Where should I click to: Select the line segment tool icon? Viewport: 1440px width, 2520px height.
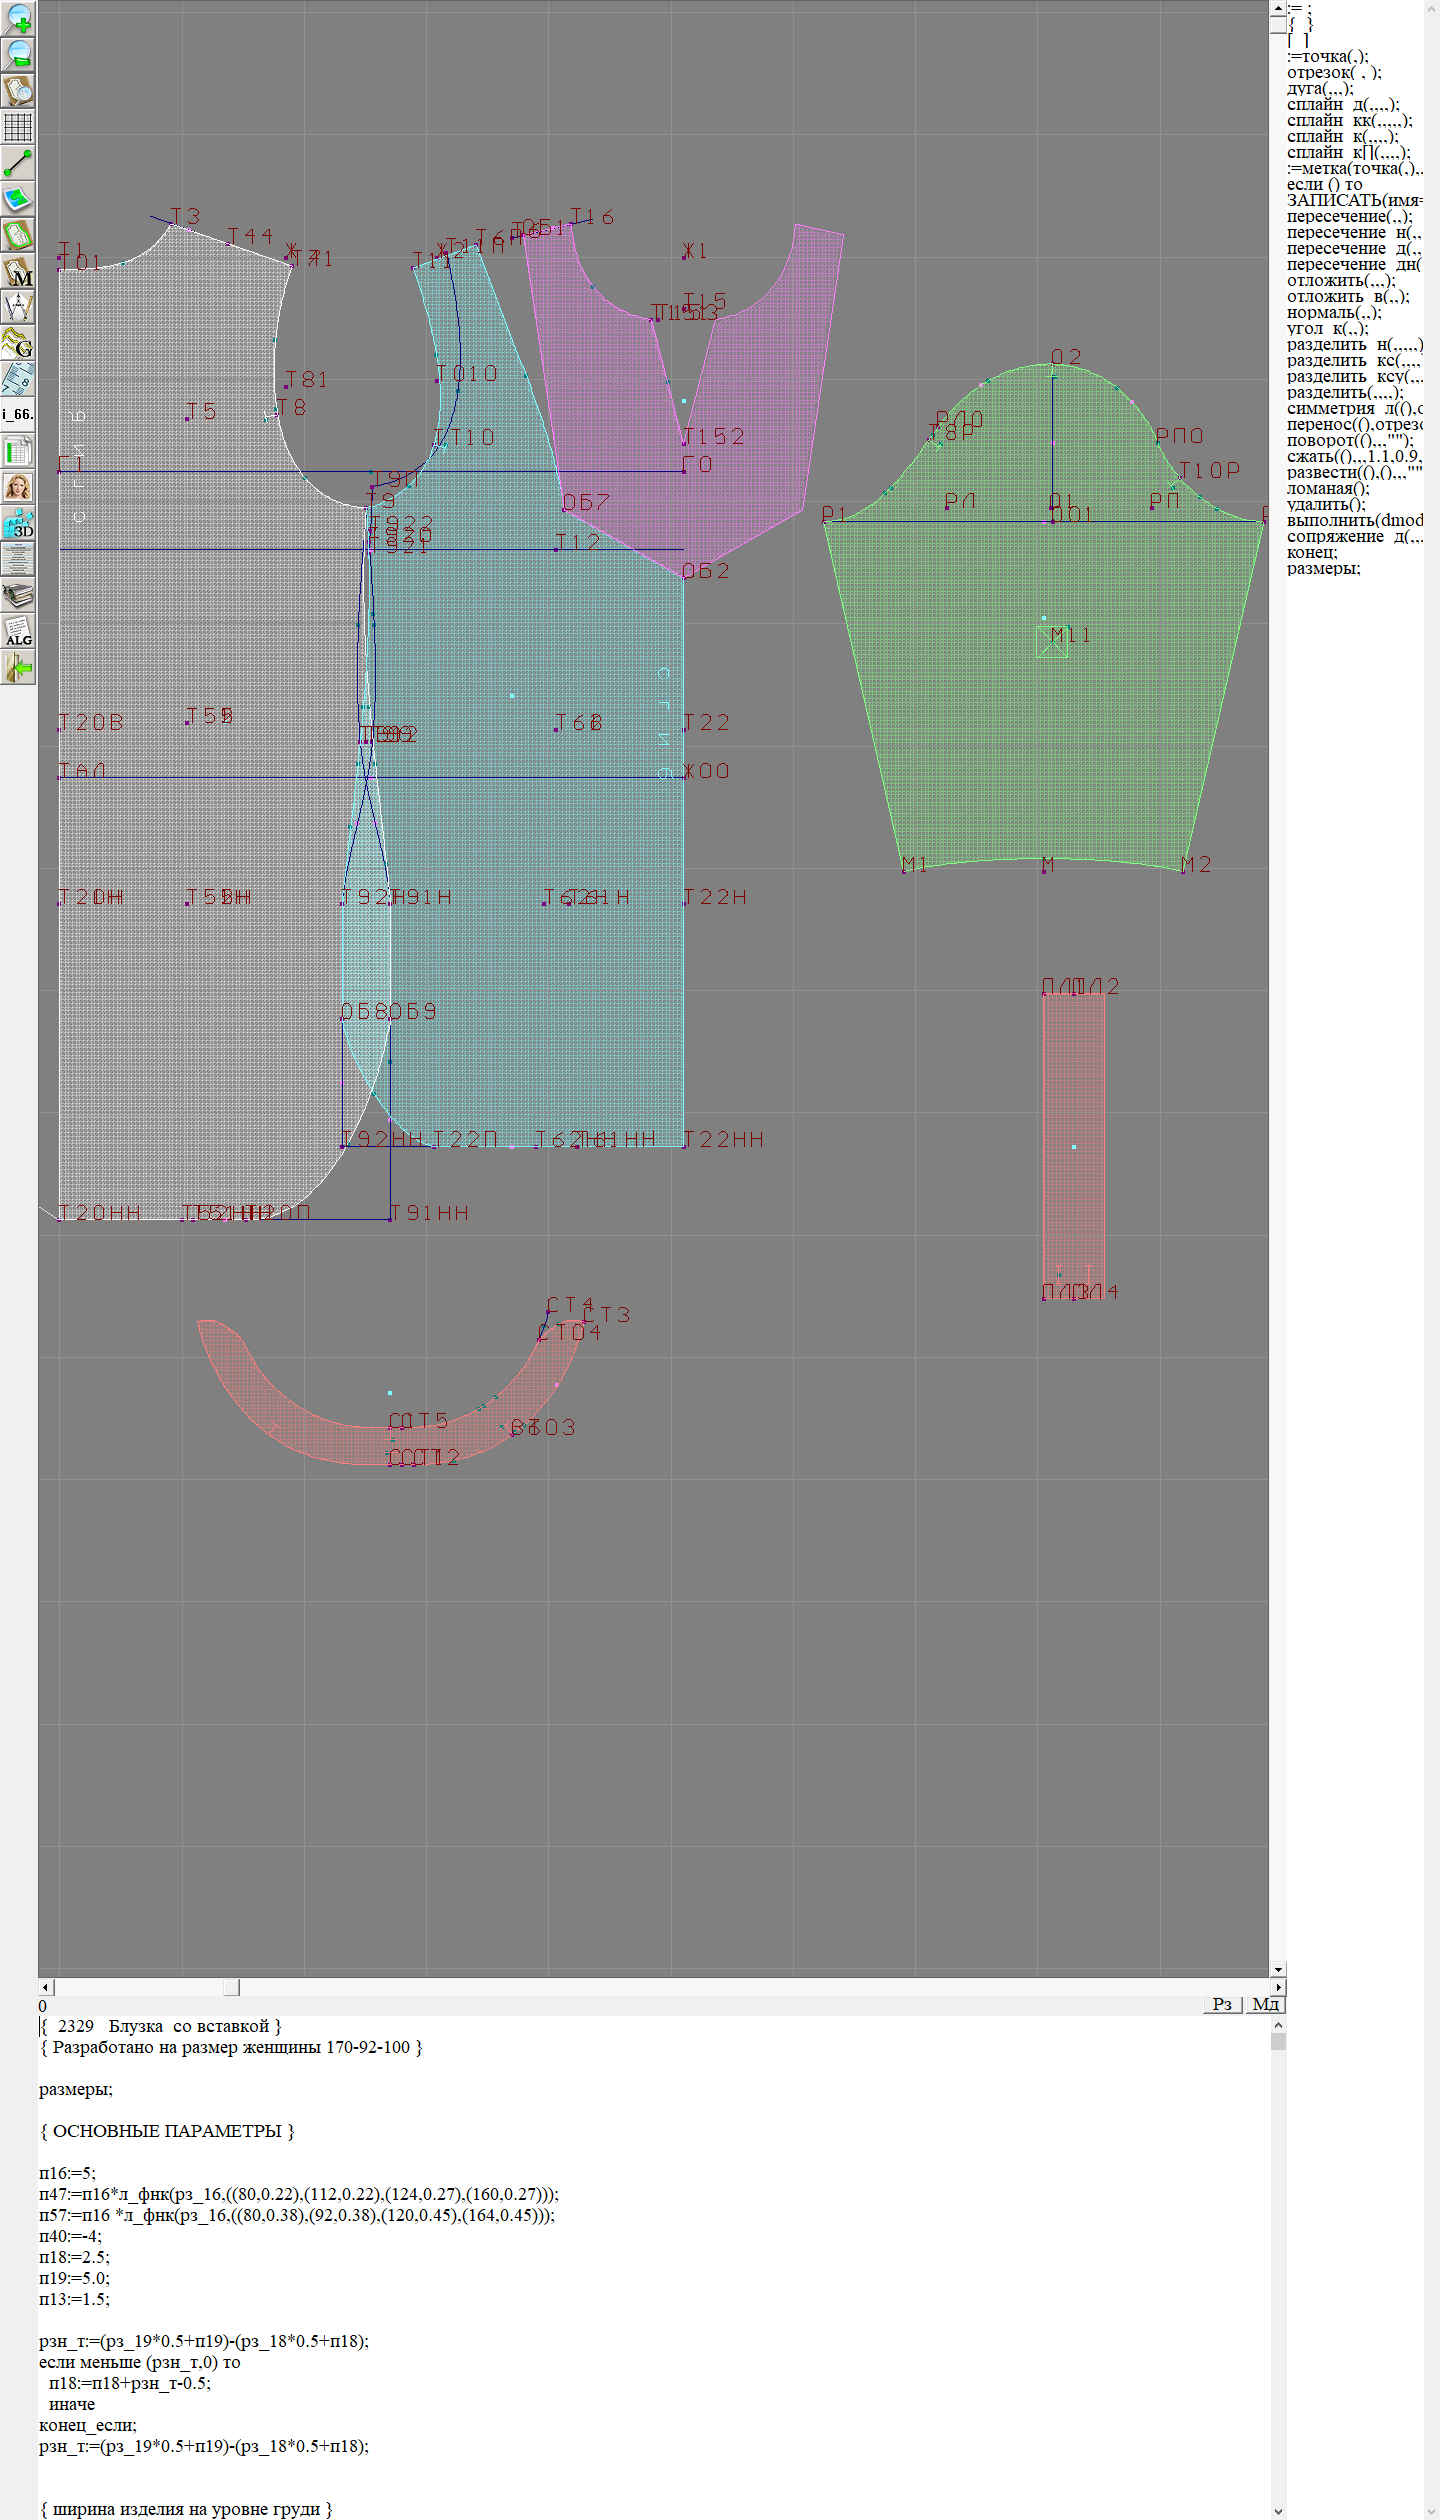coord(18,163)
